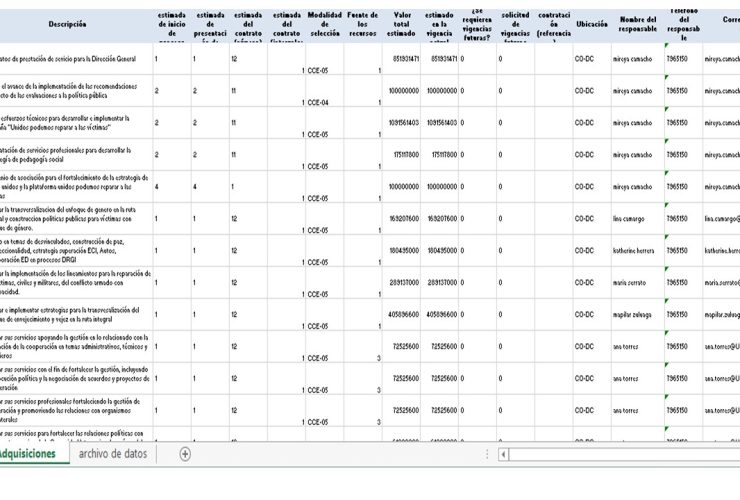Image resolution: width=740 pixels, height=500 pixels.
Task: Select the description mentioning 'evaluaciones a la política pública'
Action: click(76, 91)
